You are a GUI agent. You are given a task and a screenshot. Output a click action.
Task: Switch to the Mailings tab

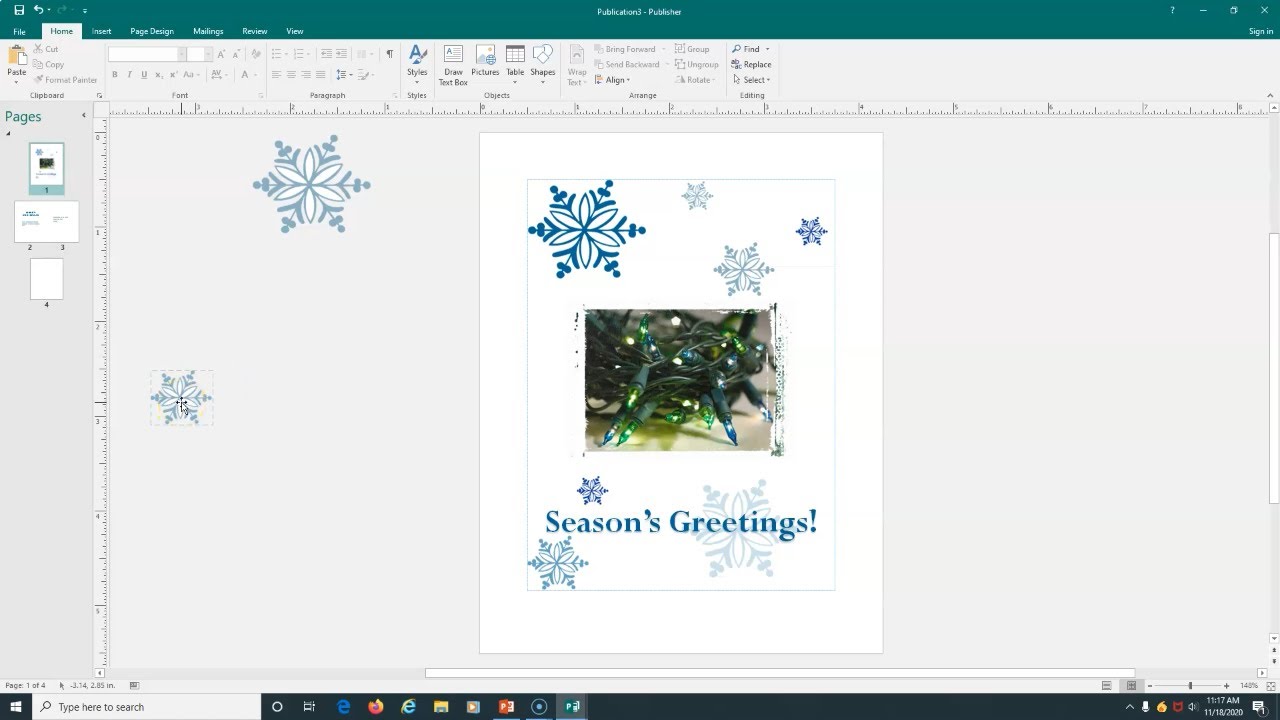click(208, 31)
